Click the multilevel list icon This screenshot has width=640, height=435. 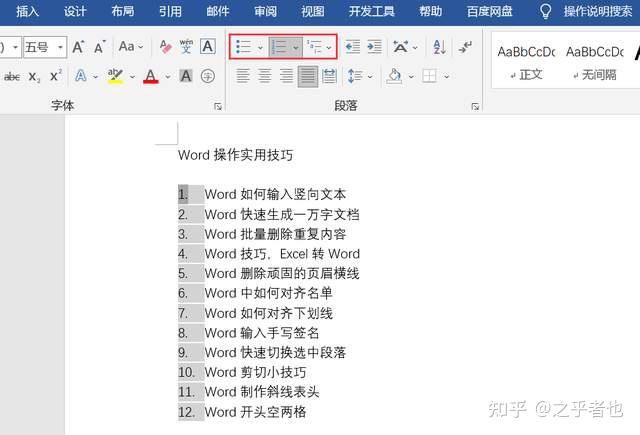[315, 47]
